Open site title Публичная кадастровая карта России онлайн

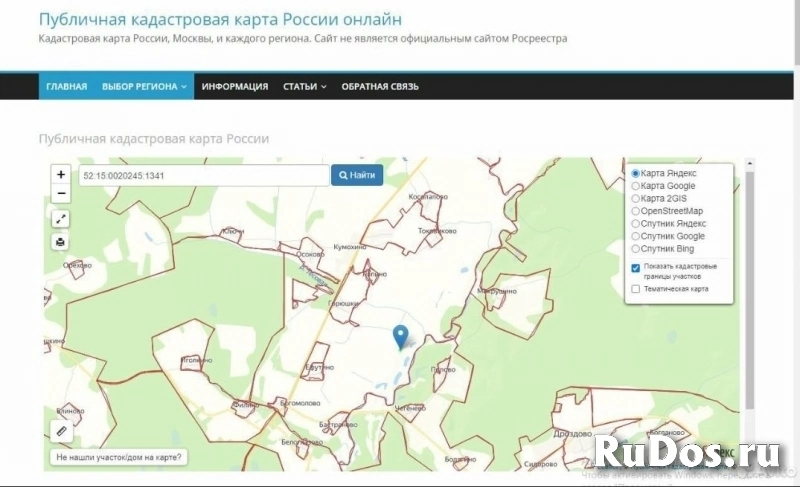coord(220,19)
